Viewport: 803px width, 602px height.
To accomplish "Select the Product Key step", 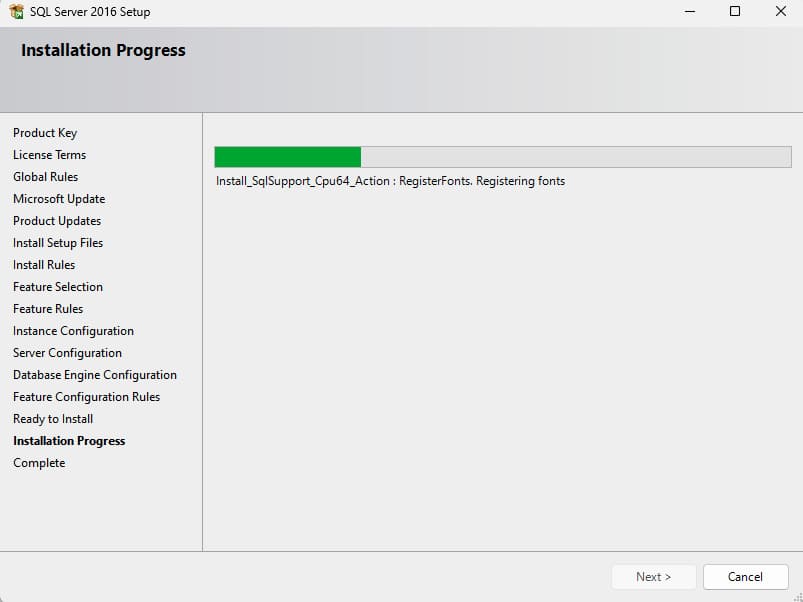I will (45, 133).
